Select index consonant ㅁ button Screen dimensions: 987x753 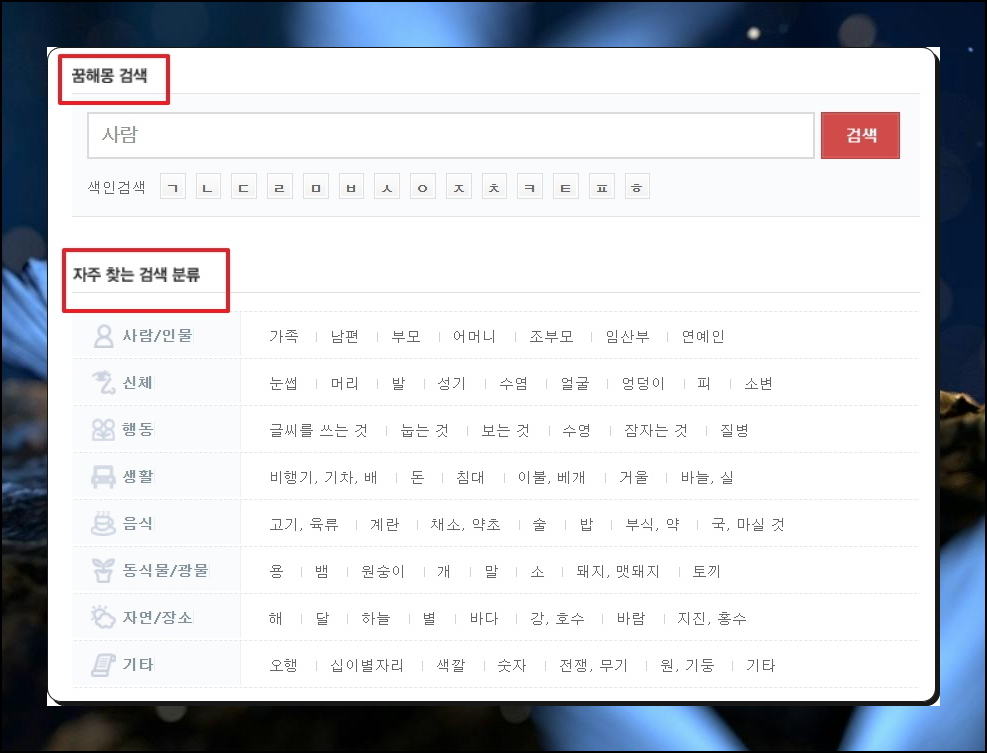pyautogui.click(x=316, y=187)
